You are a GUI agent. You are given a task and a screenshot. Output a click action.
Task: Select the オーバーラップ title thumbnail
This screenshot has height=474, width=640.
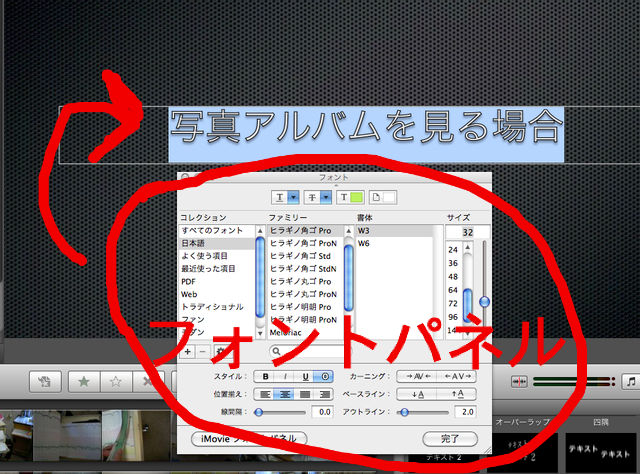(x=522, y=452)
